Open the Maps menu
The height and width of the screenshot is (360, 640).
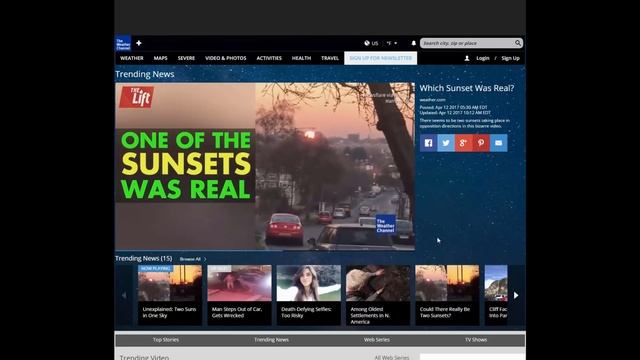pyautogui.click(x=160, y=58)
